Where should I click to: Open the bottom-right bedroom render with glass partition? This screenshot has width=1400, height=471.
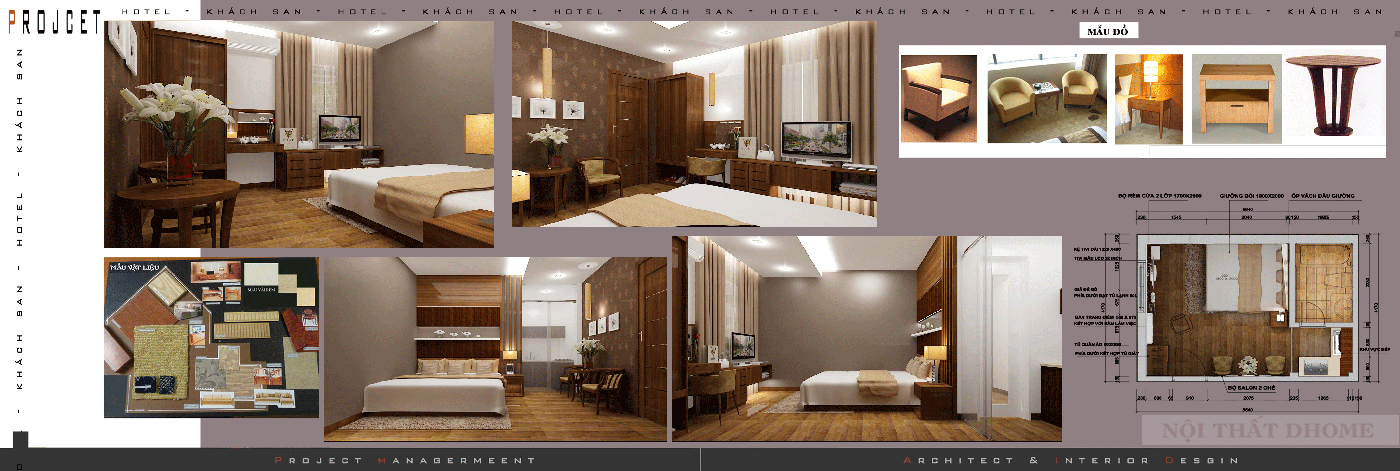[866, 338]
